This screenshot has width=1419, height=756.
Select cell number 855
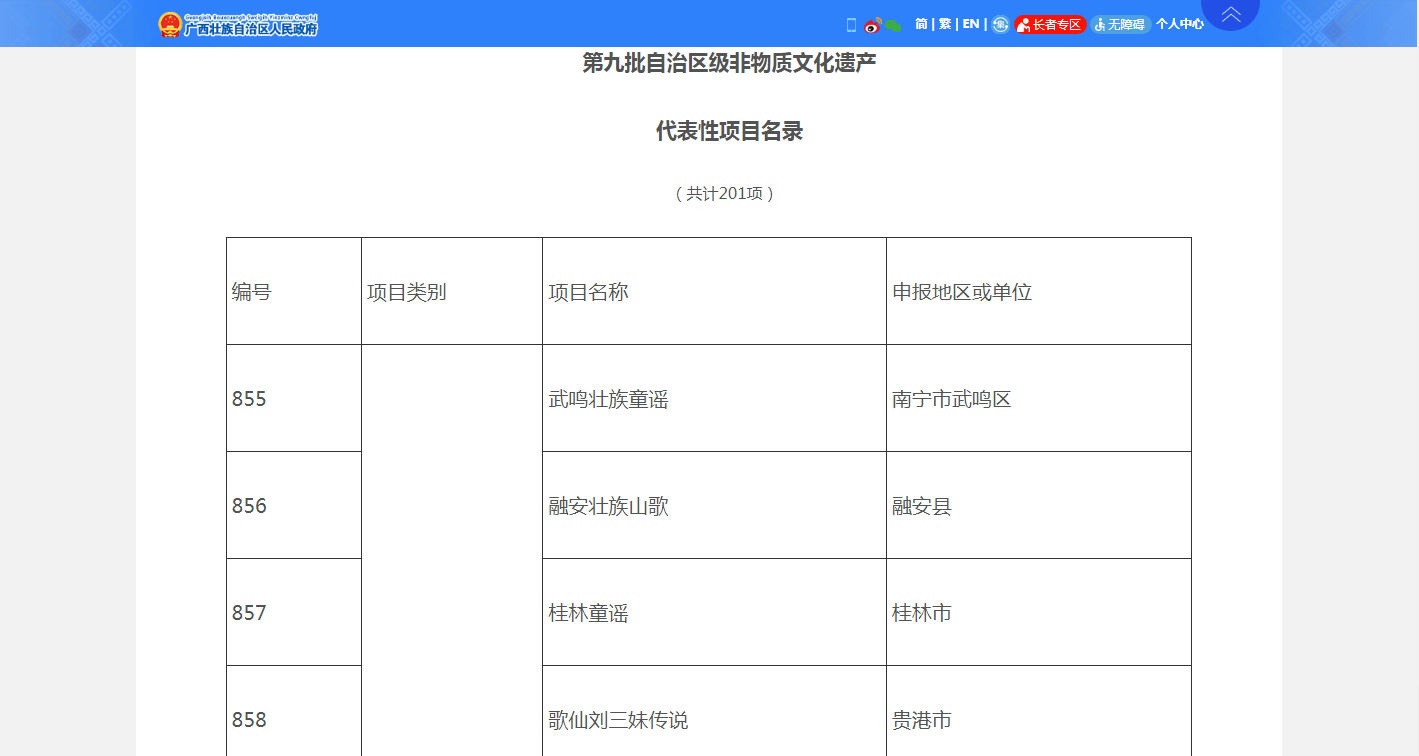click(x=249, y=399)
